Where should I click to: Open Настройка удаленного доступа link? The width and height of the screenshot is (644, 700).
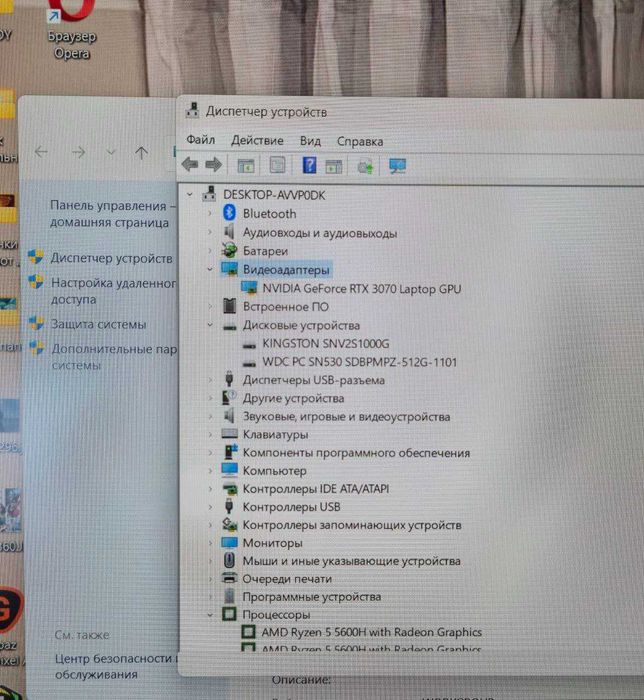(x=113, y=291)
